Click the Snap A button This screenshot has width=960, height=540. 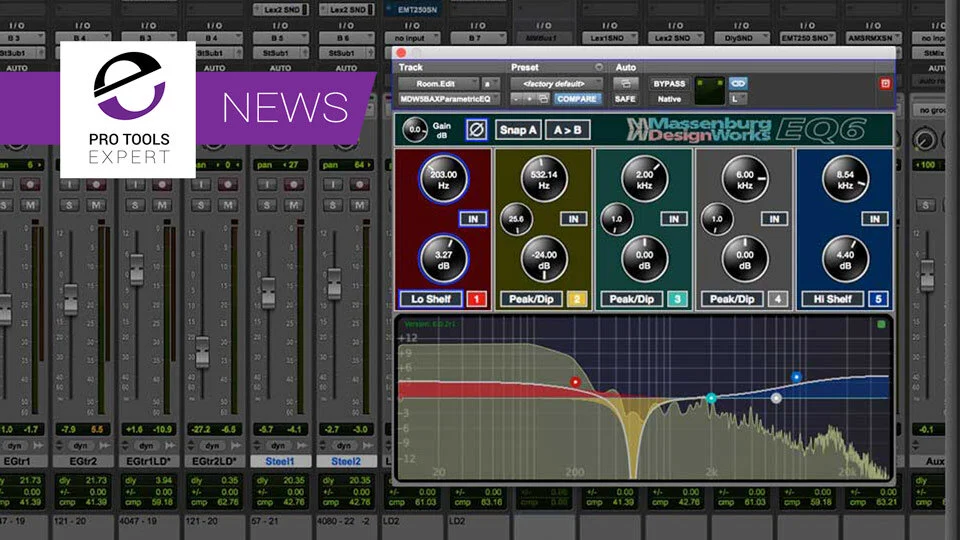(x=518, y=130)
